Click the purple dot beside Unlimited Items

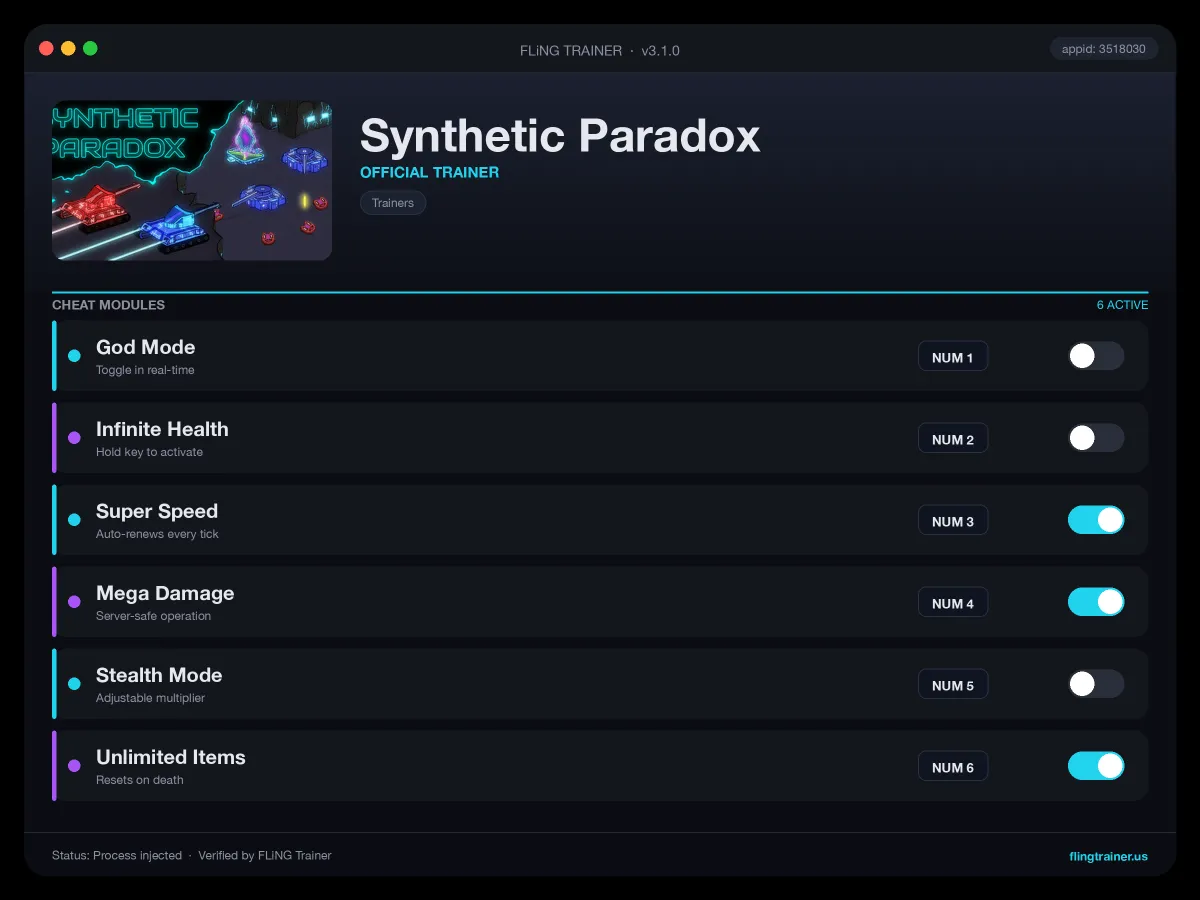point(74,766)
